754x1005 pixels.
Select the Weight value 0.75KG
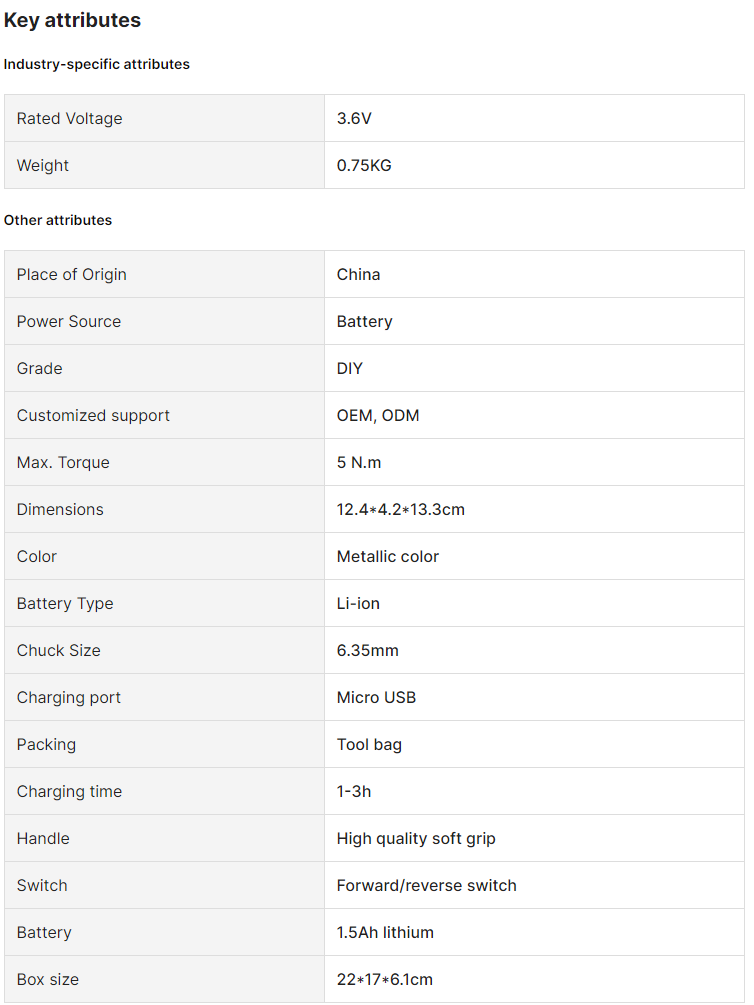[x=364, y=165]
